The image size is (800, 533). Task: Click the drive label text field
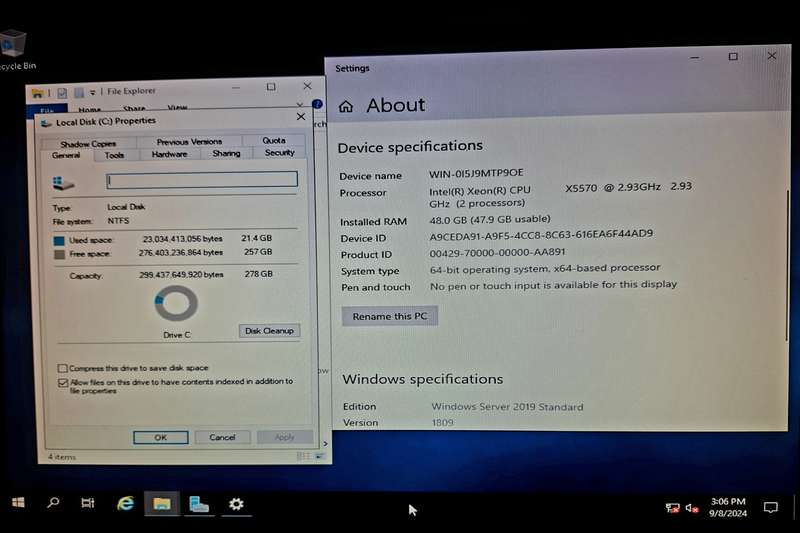[202, 180]
